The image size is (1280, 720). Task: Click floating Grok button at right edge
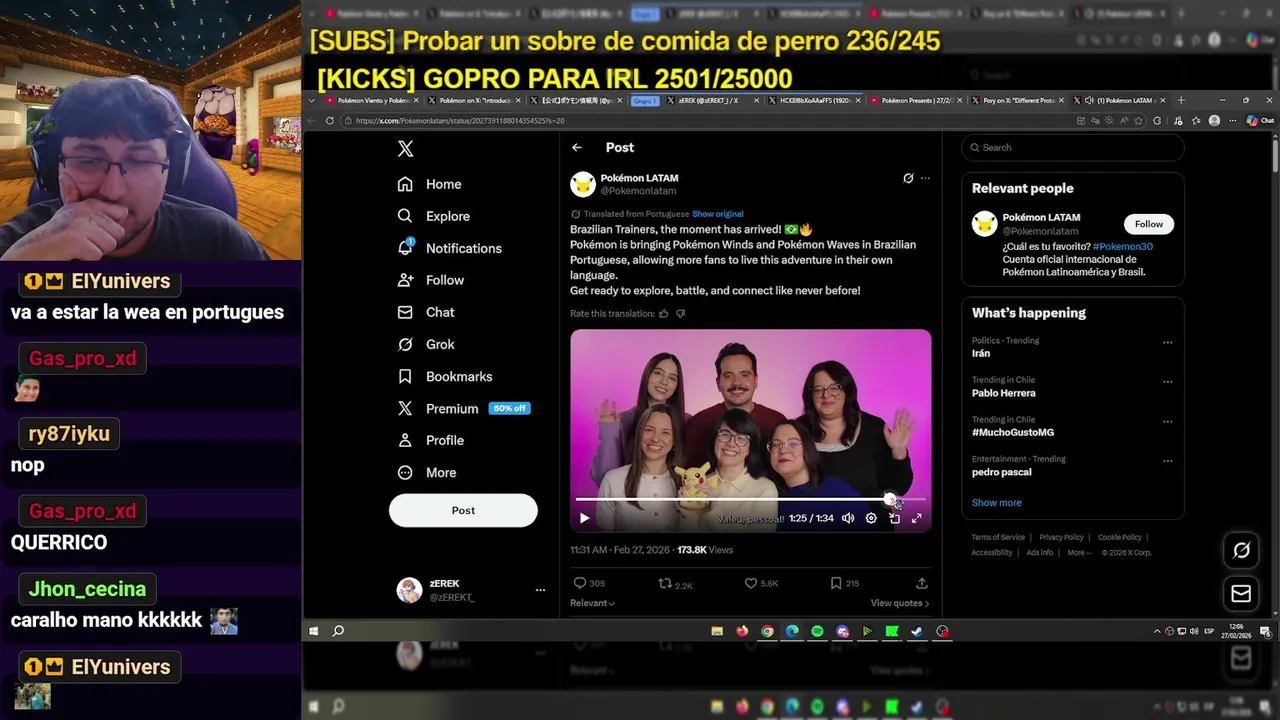[1241, 550]
